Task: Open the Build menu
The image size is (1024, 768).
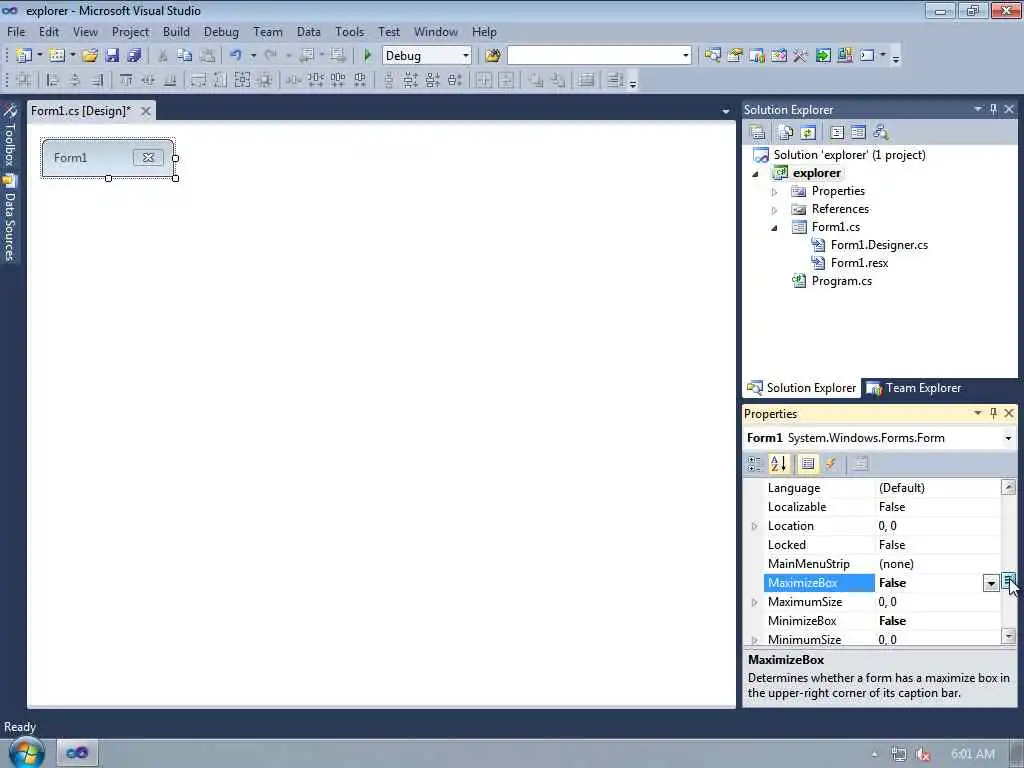Action: [x=176, y=31]
